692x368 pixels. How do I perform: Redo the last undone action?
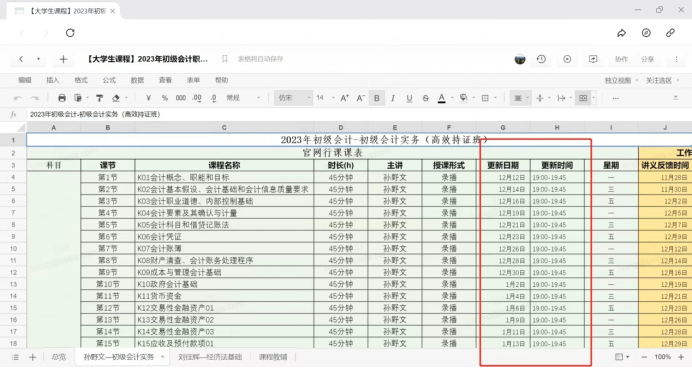(34, 98)
